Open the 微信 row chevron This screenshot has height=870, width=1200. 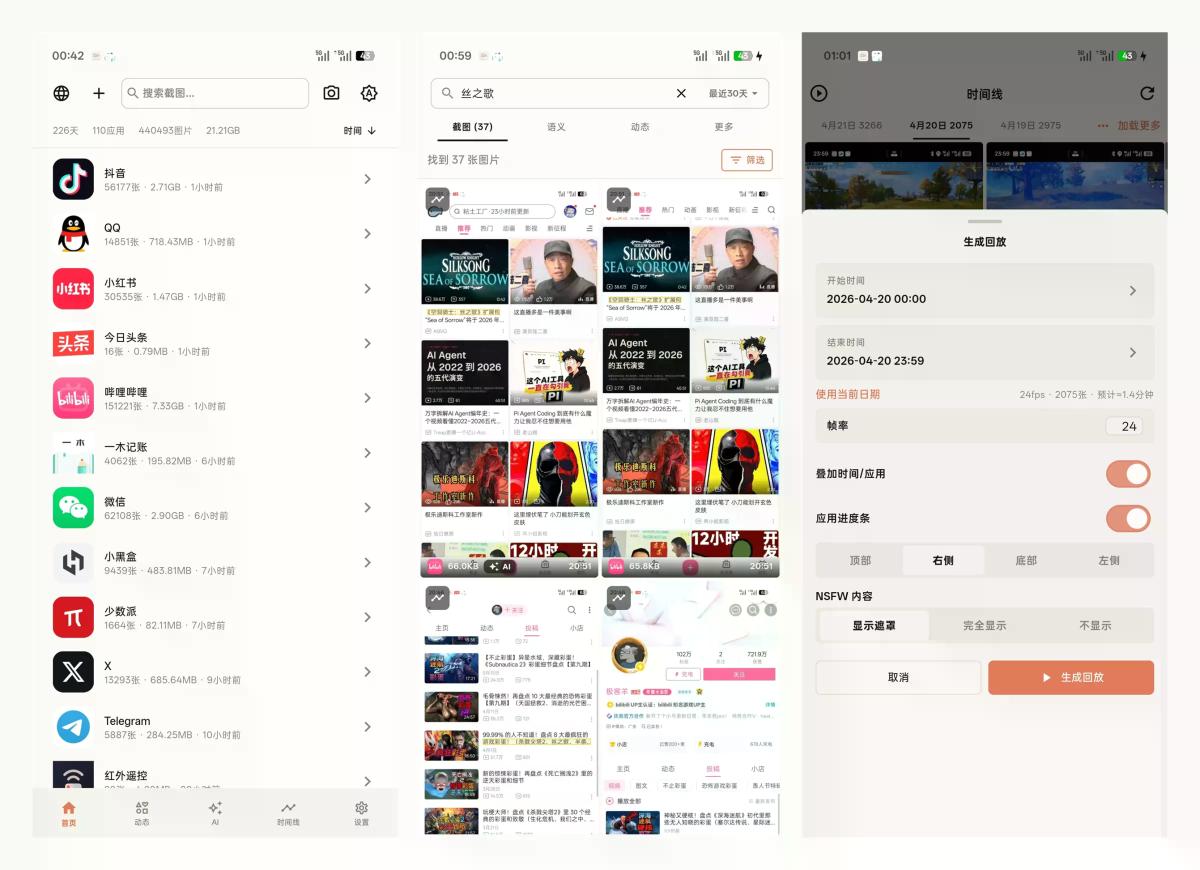click(x=367, y=508)
